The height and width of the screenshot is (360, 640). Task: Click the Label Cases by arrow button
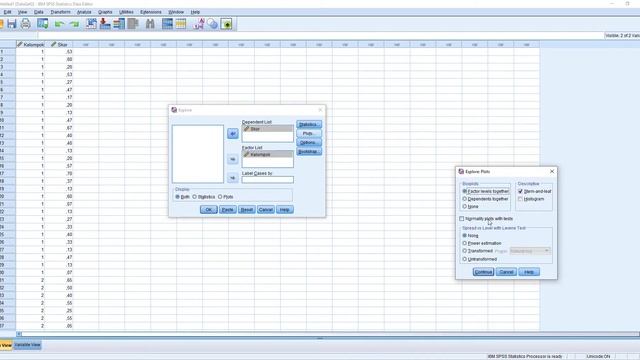coord(233,178)
